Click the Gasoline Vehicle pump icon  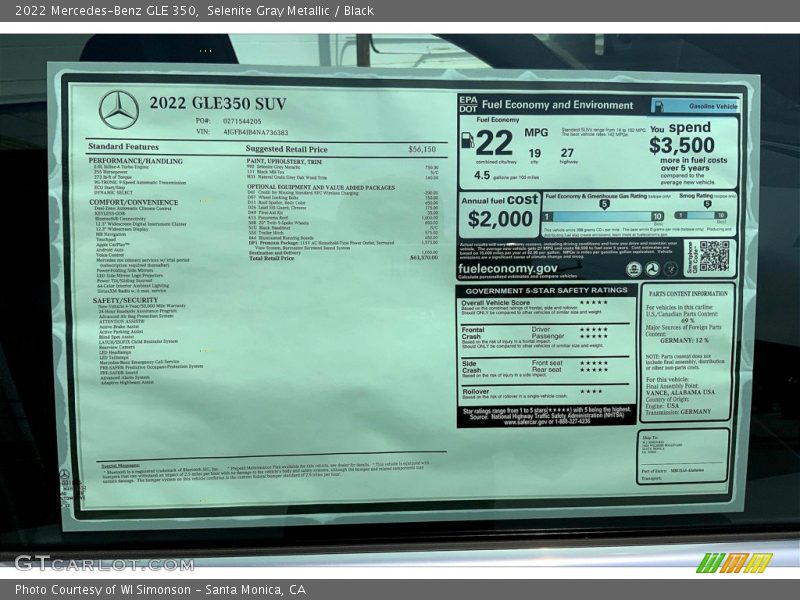659,106
